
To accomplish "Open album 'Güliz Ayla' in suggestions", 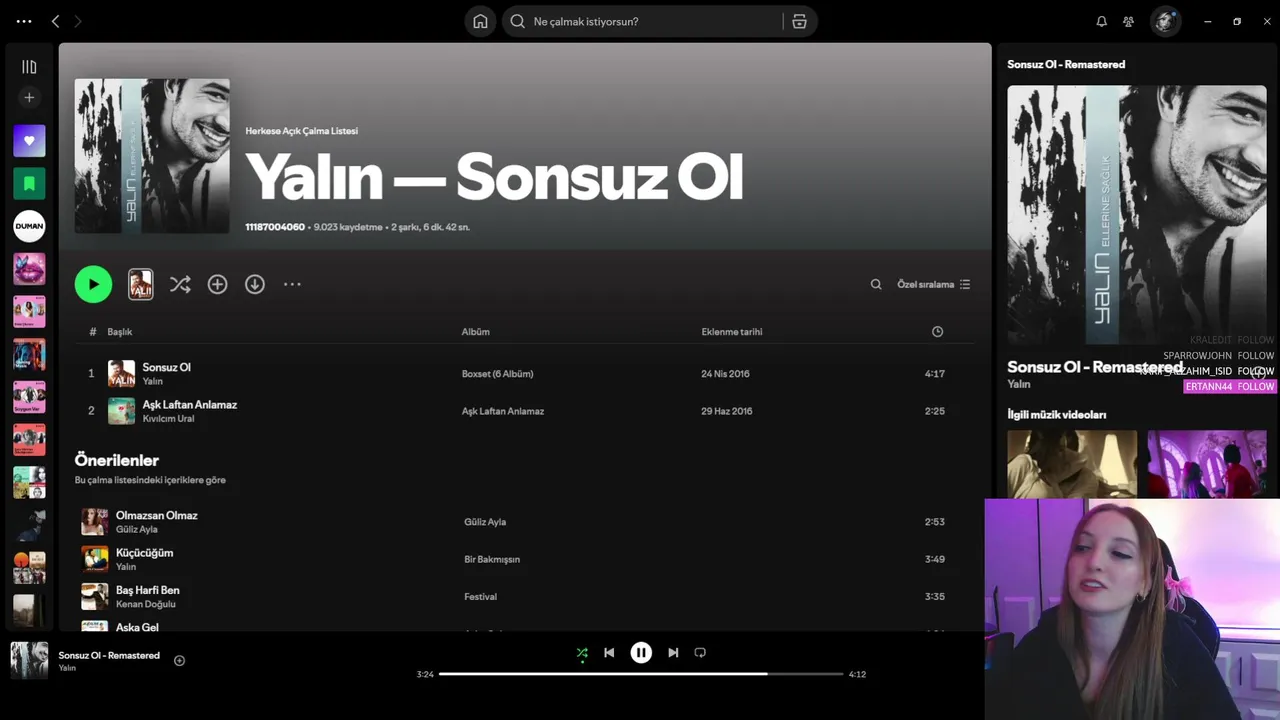I will [485, 522].
